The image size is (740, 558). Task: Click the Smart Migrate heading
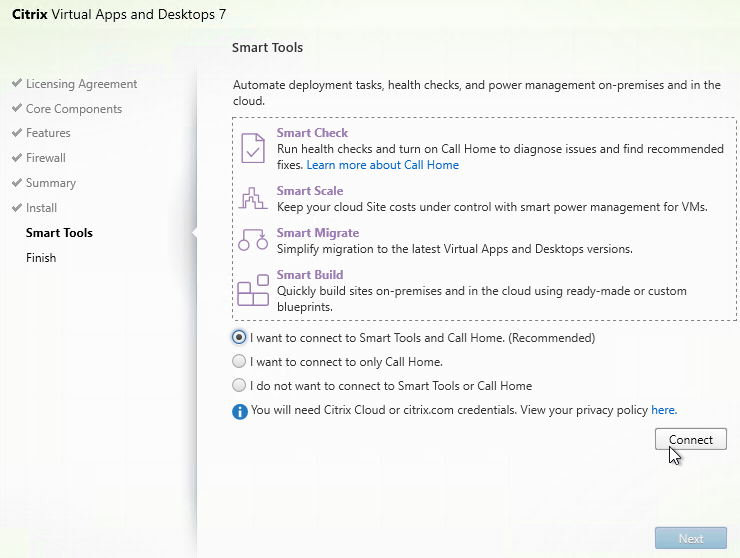[x=318, y=233]
